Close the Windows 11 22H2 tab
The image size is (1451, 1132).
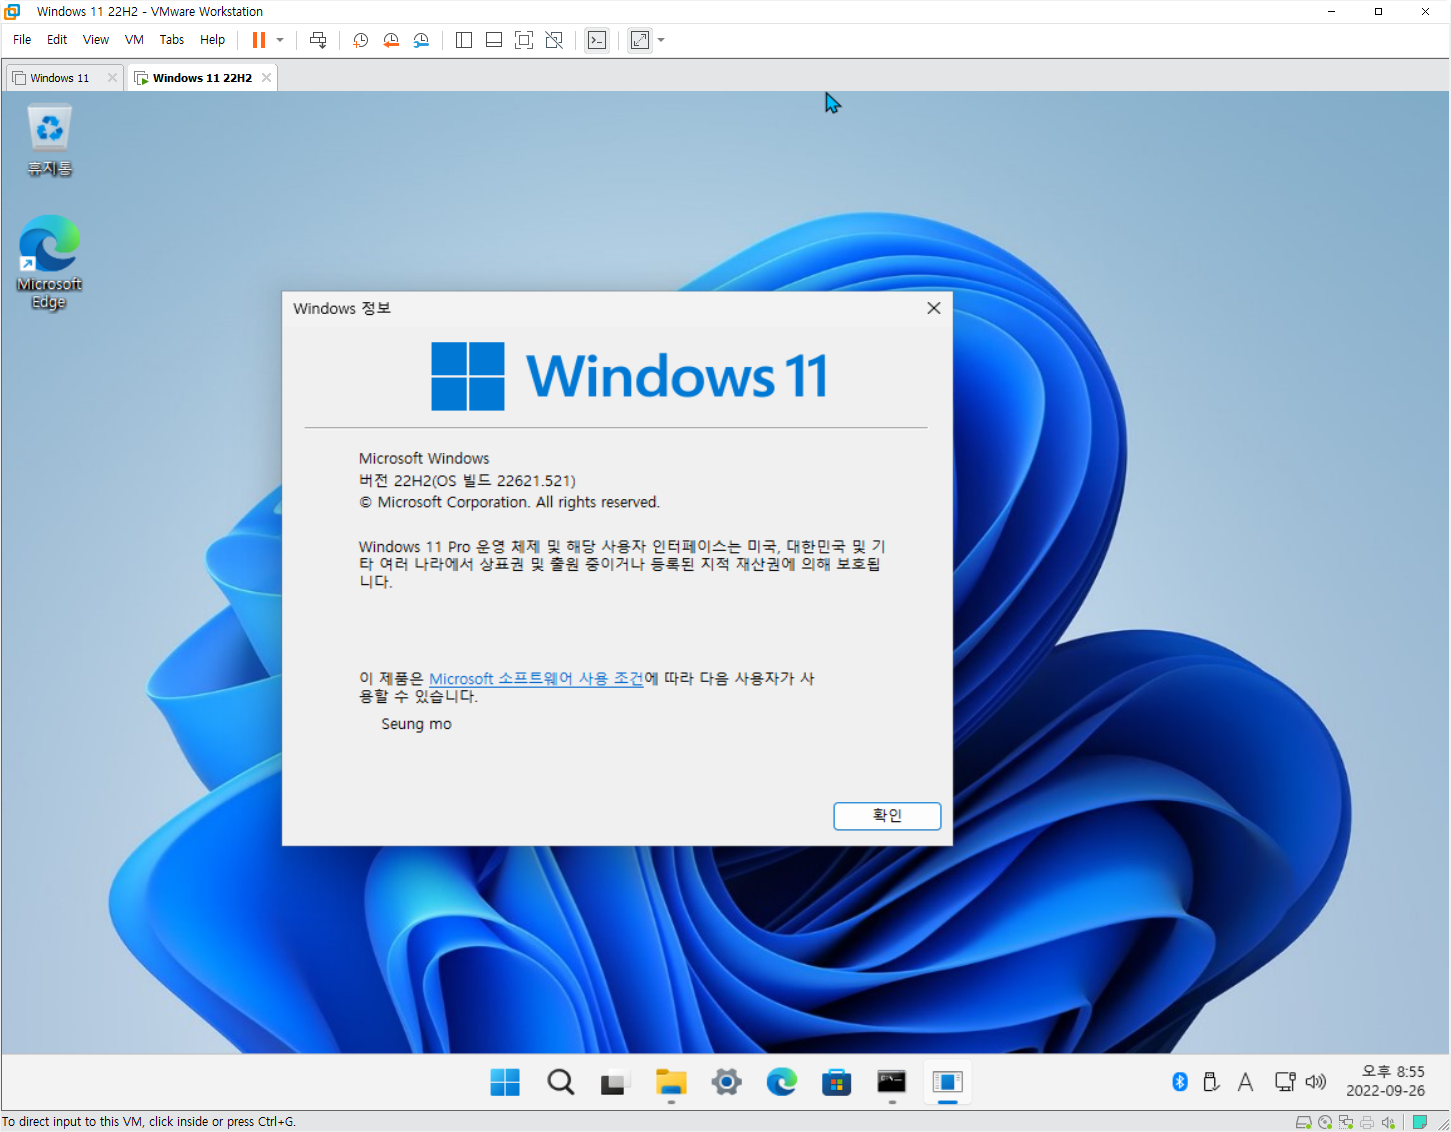click(x=266, y=78)
